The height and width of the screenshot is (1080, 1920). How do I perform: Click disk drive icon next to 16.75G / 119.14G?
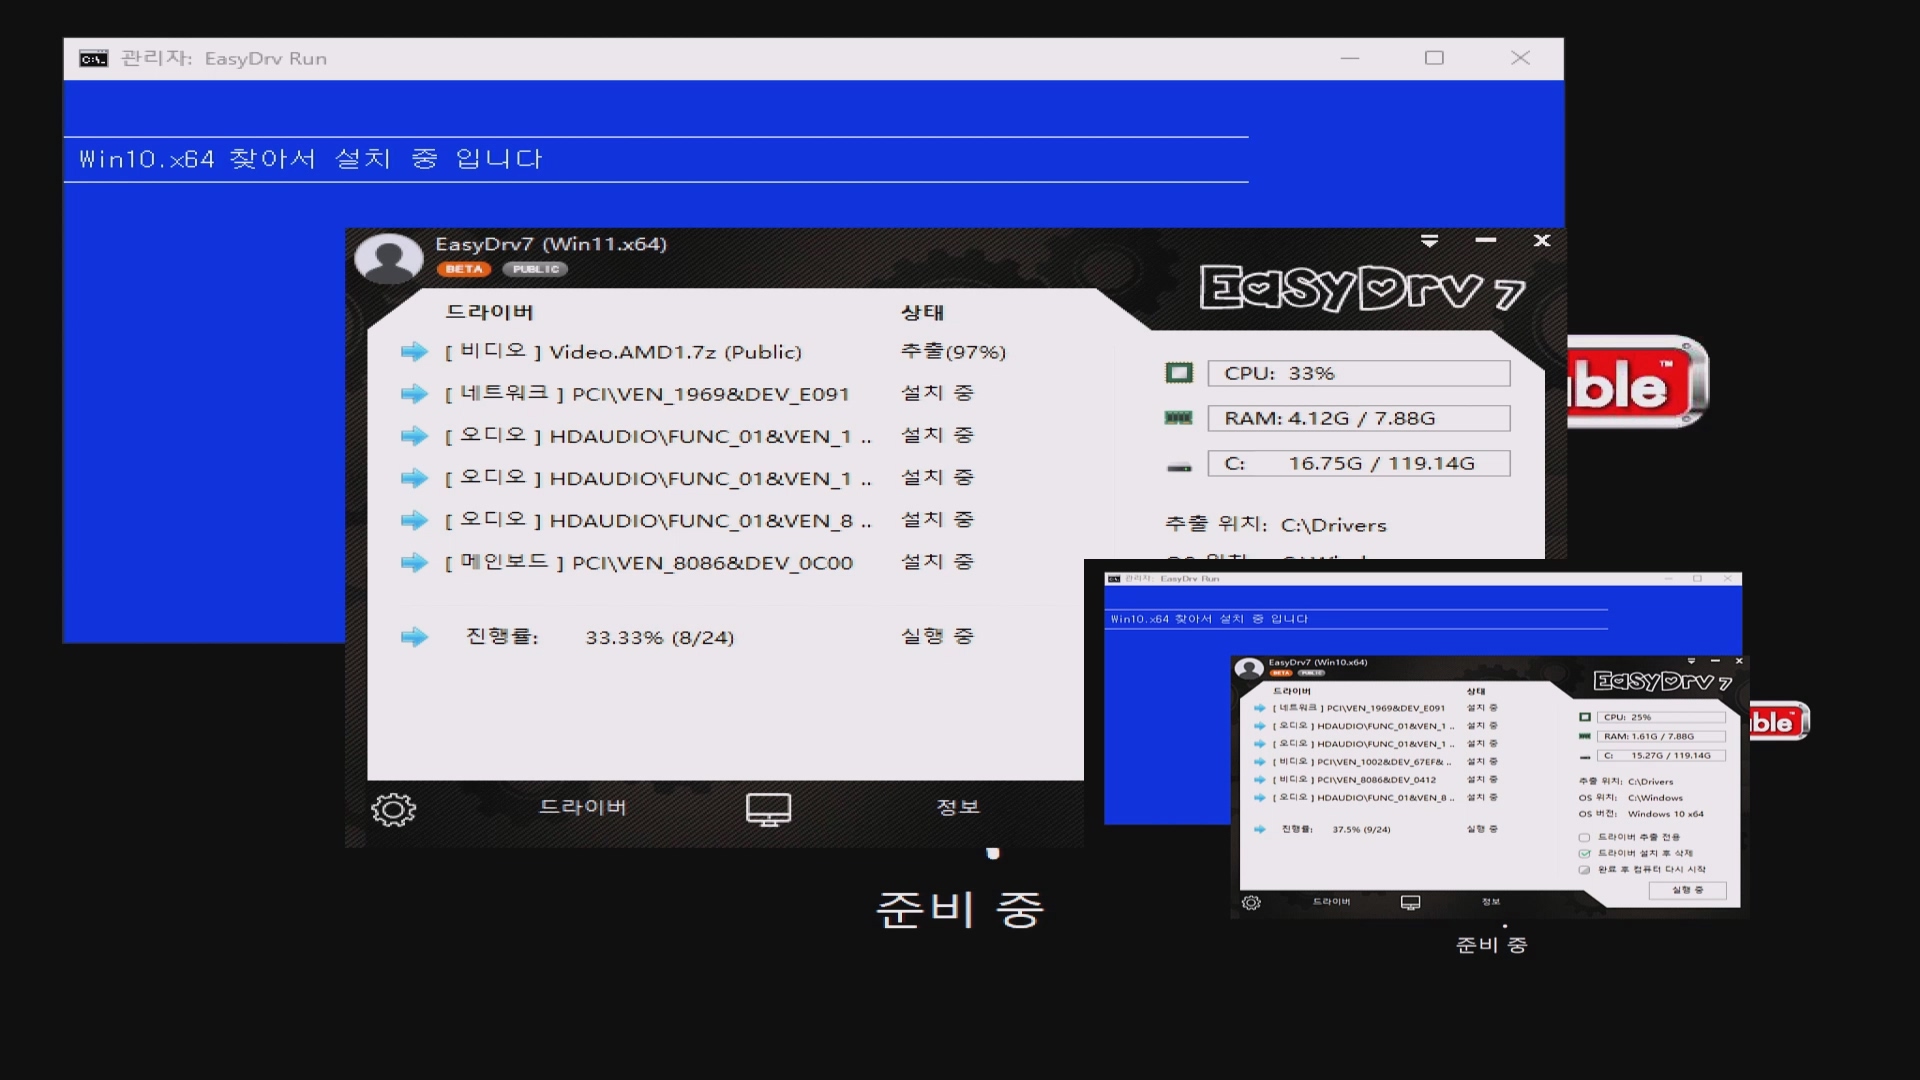pos(1179,467)
